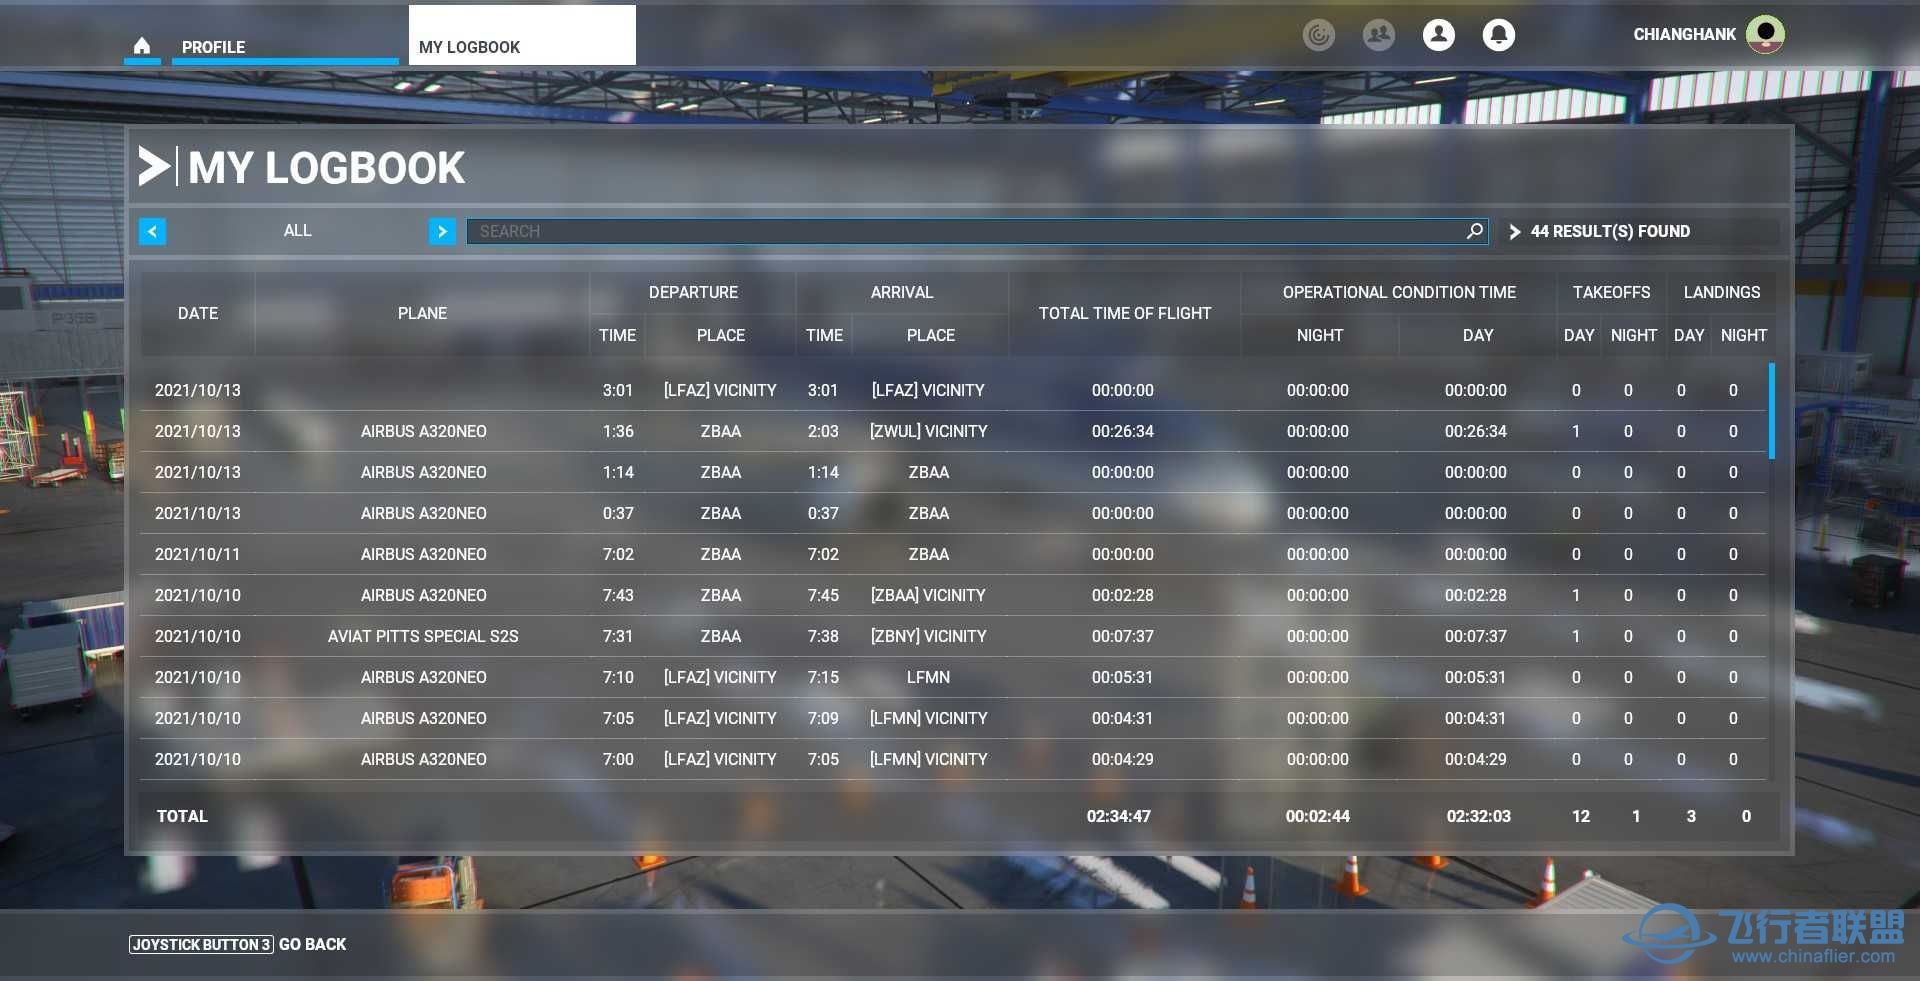1920x981 pixels.
Task: Click departure time 1:36
Action: tap(618, 431)
